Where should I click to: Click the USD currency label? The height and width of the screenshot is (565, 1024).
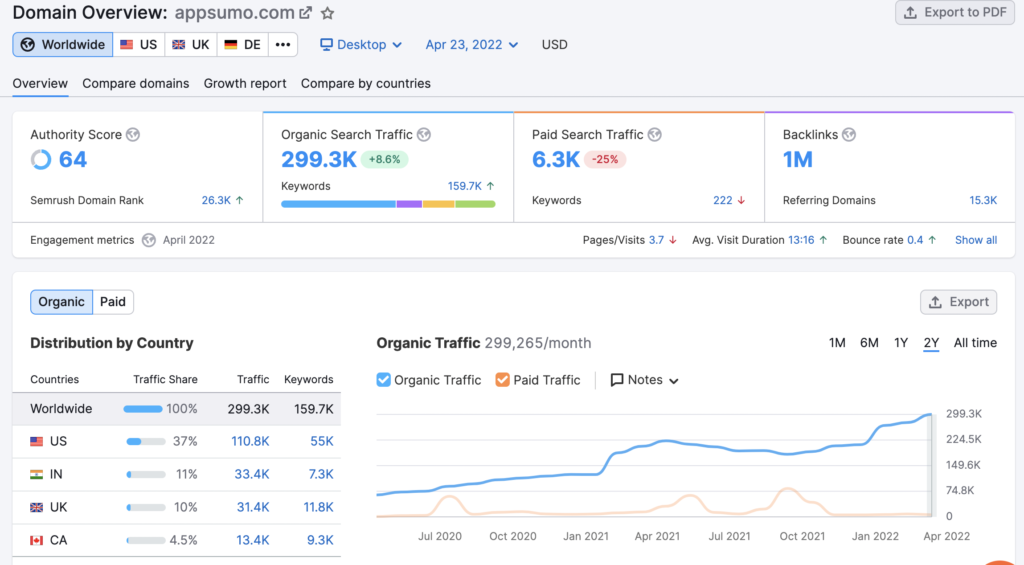tap(554, 44)
